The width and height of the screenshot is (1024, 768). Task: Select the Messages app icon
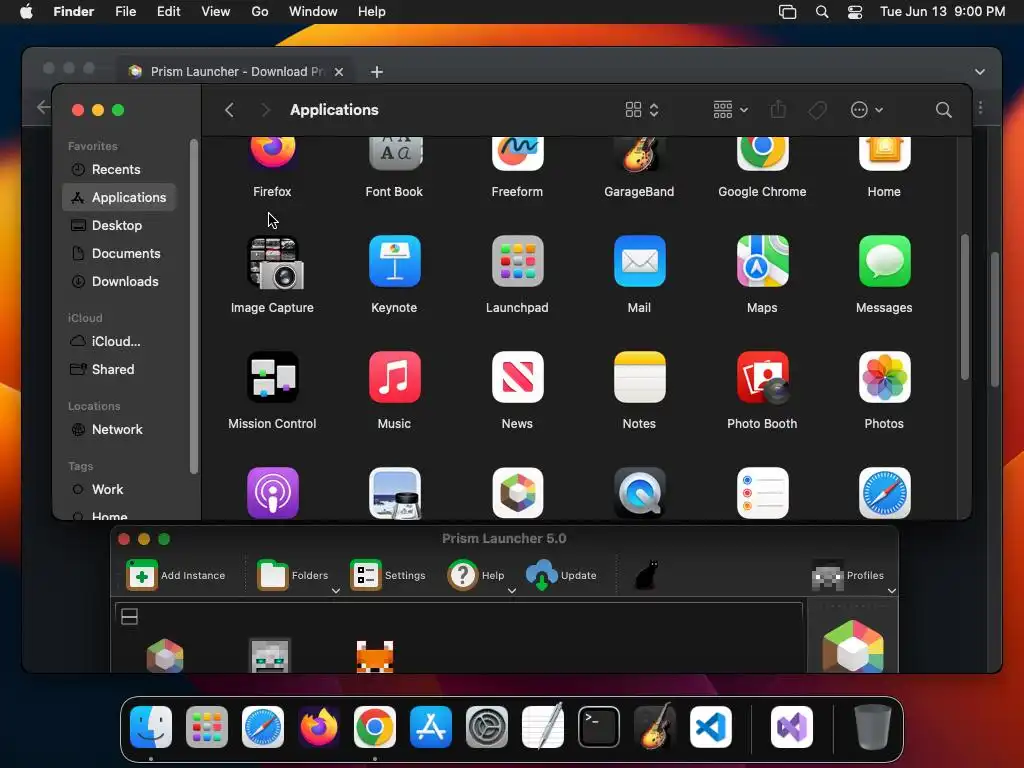884,261
